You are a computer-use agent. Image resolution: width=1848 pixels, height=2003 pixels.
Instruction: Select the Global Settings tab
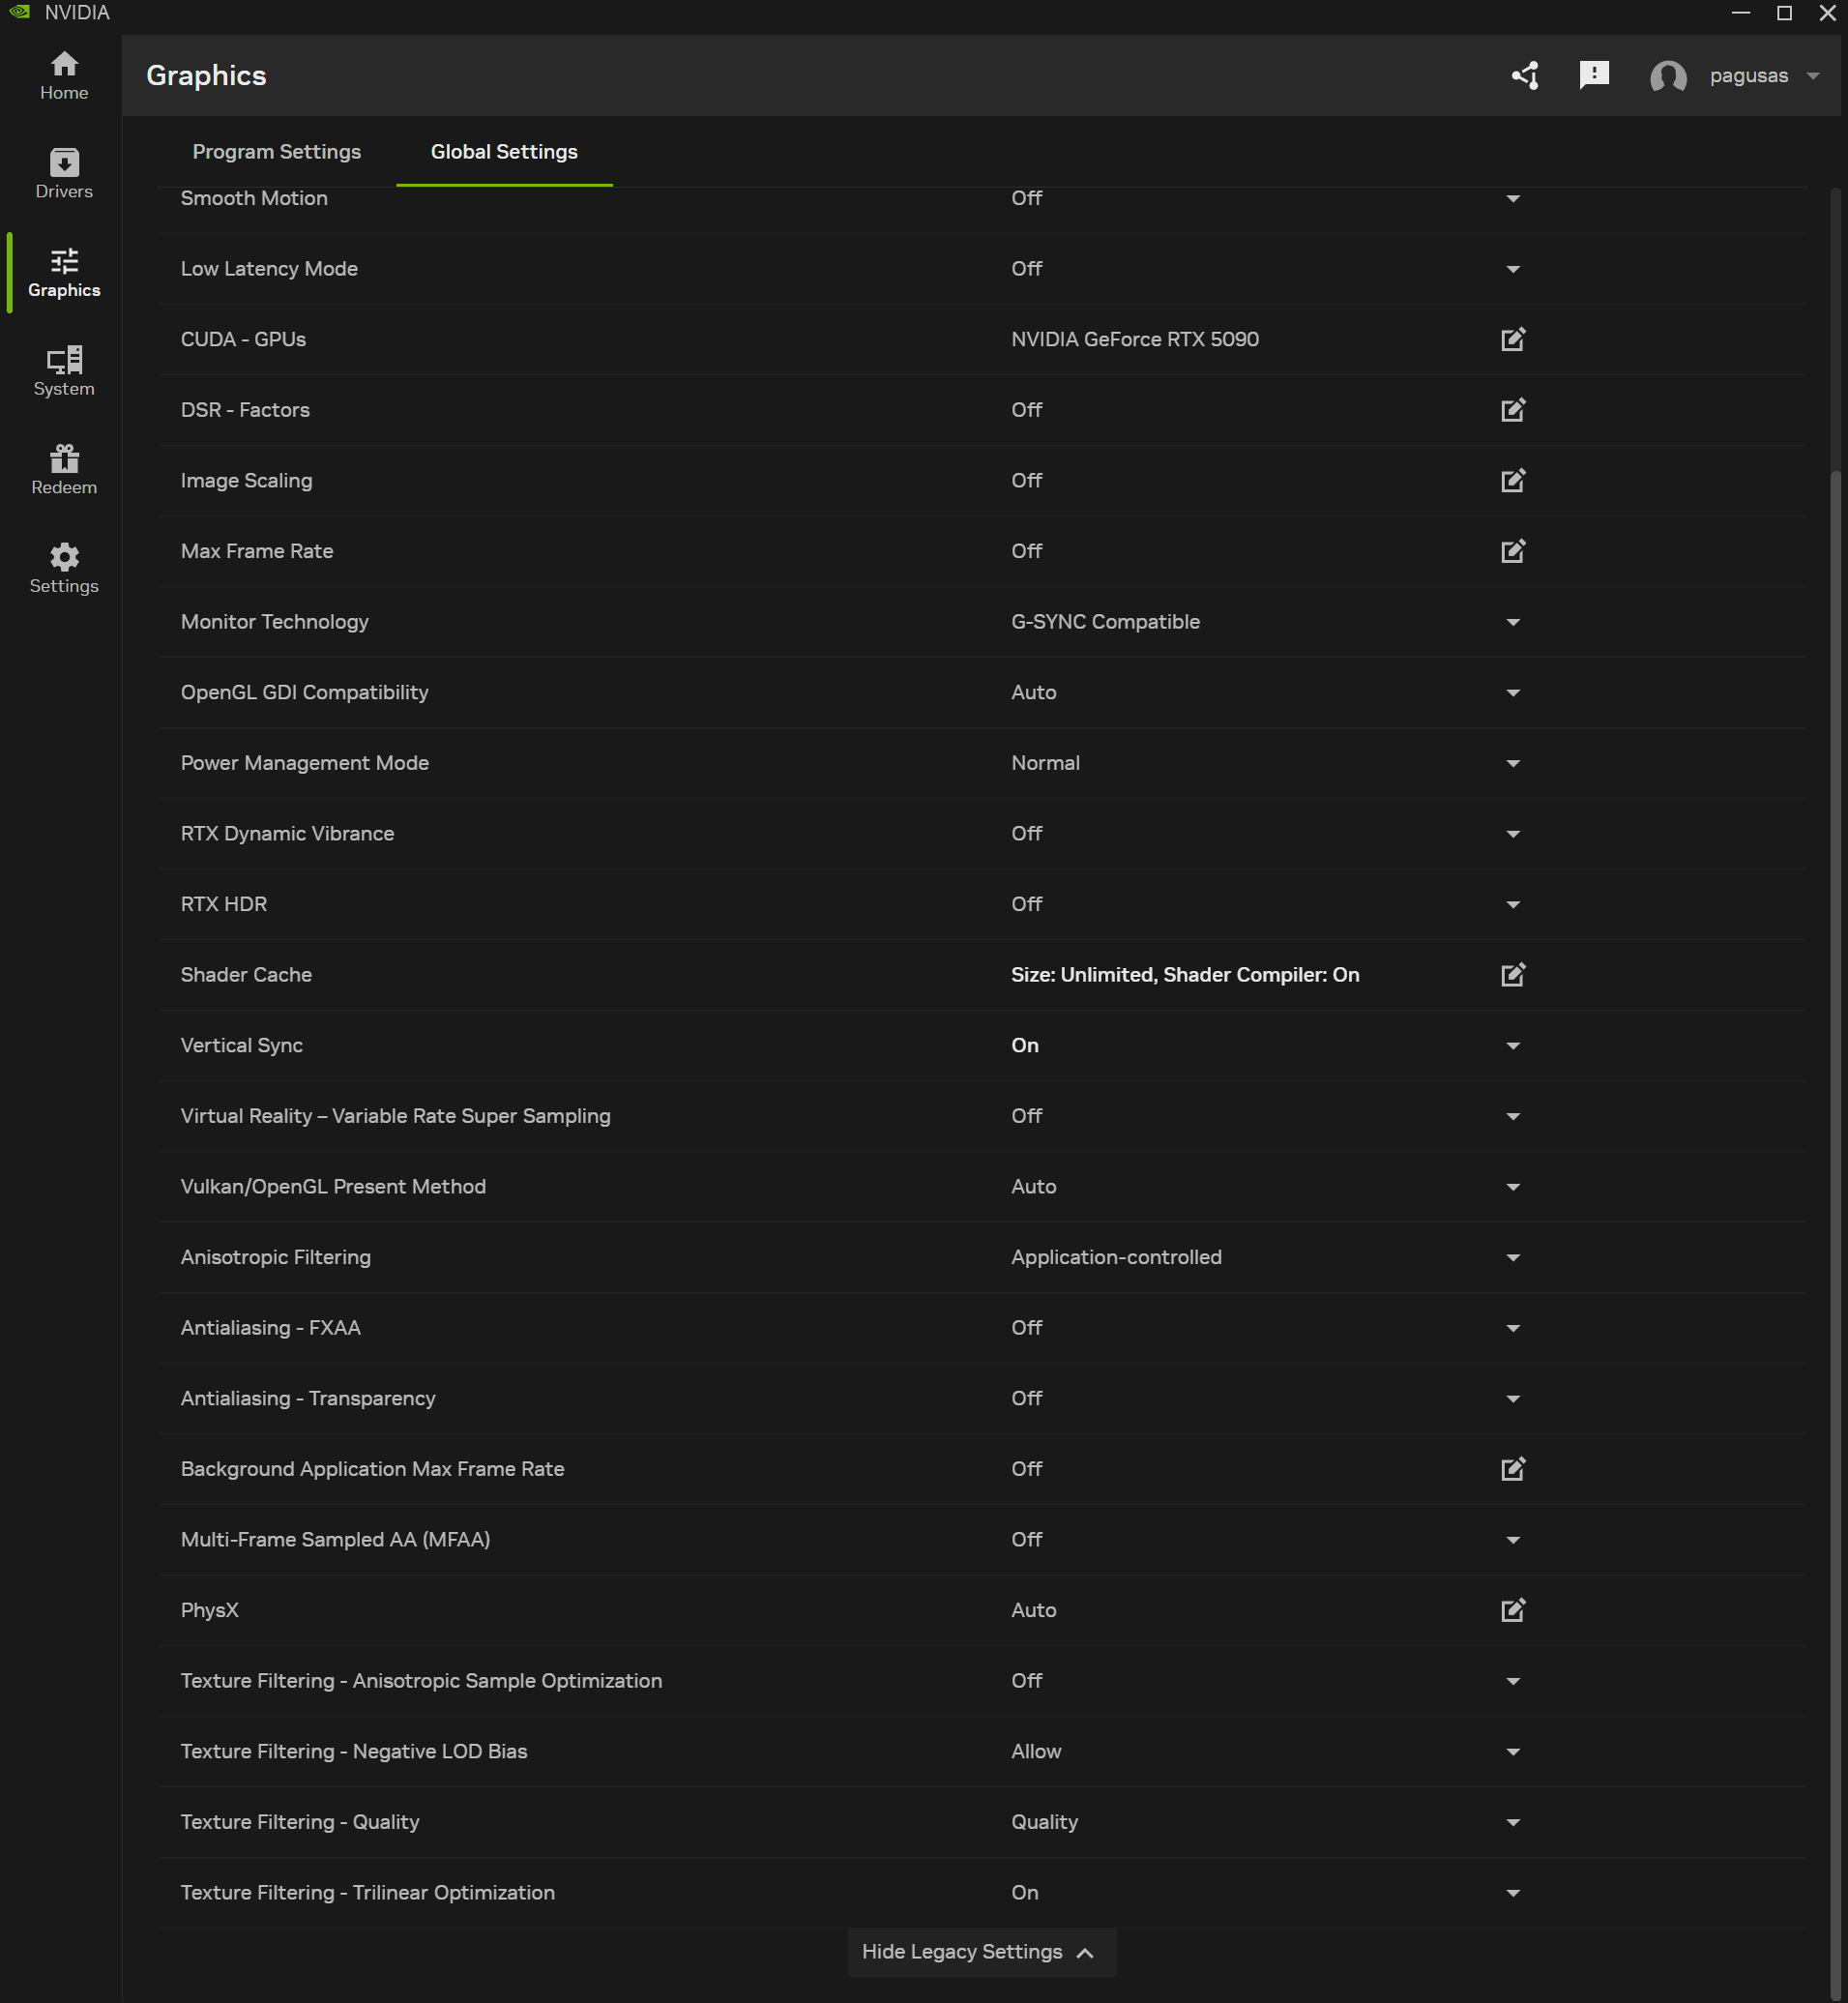[x=504, y=152]
